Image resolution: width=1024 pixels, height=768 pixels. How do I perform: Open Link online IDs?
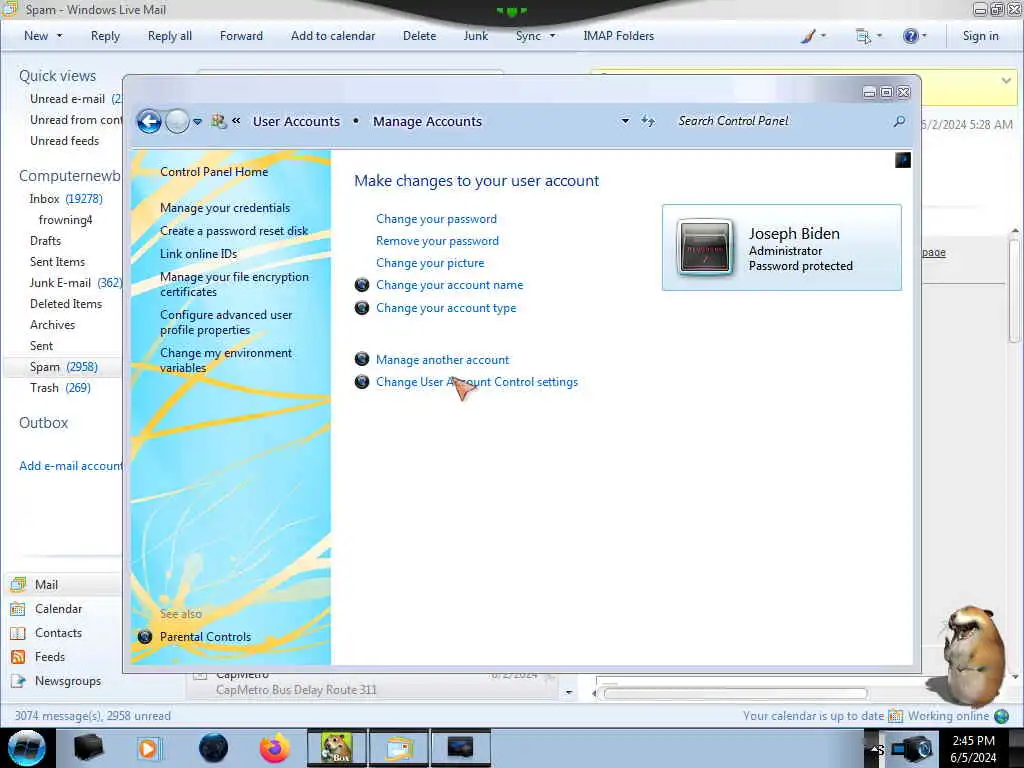199,253
